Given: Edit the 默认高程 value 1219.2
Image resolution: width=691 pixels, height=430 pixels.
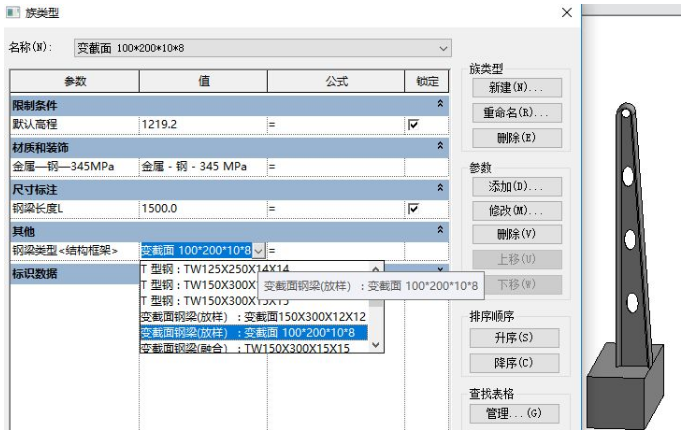Looking at the screenshot, I should pyautogui.click(x=203, y=125).
